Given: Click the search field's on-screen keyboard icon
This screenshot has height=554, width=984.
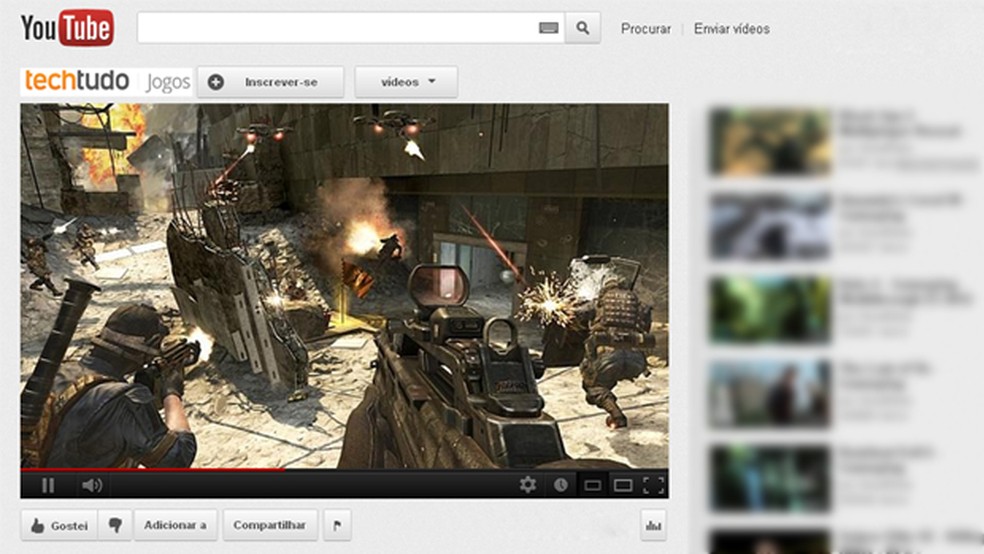Looking at the screenshot, I should click(x=548, y=28).
